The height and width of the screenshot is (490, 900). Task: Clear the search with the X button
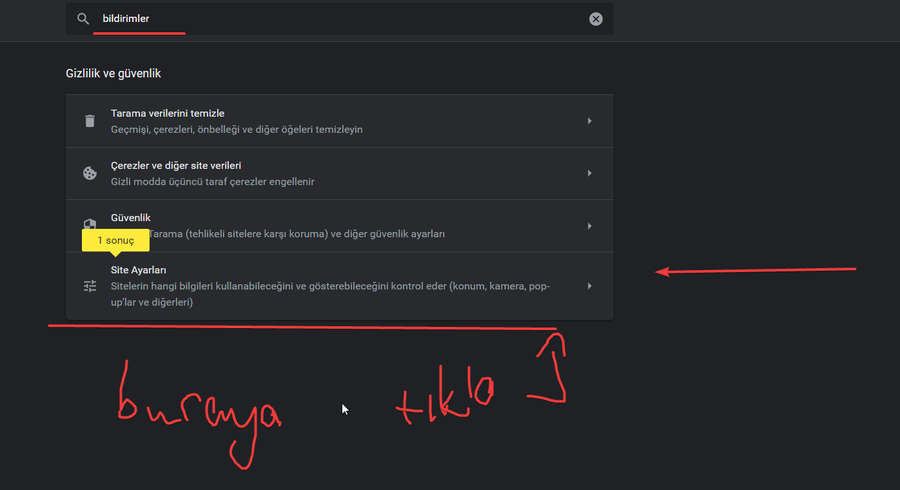(596, 19)
